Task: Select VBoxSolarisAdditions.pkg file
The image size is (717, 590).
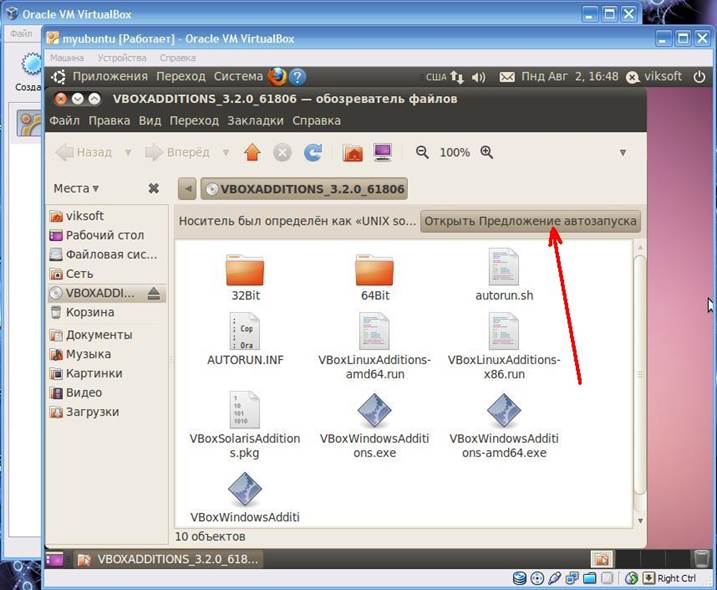Action: (245, 425)
